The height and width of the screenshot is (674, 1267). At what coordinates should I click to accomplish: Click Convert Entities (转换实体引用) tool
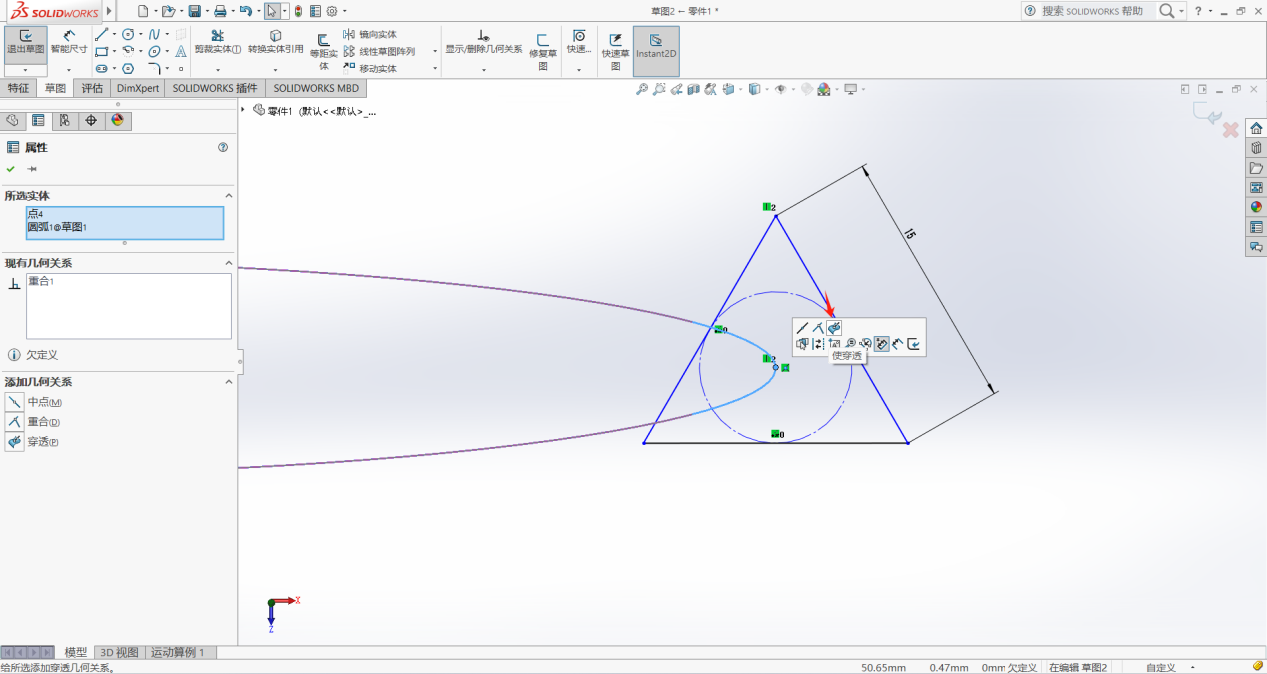point(275,42)
